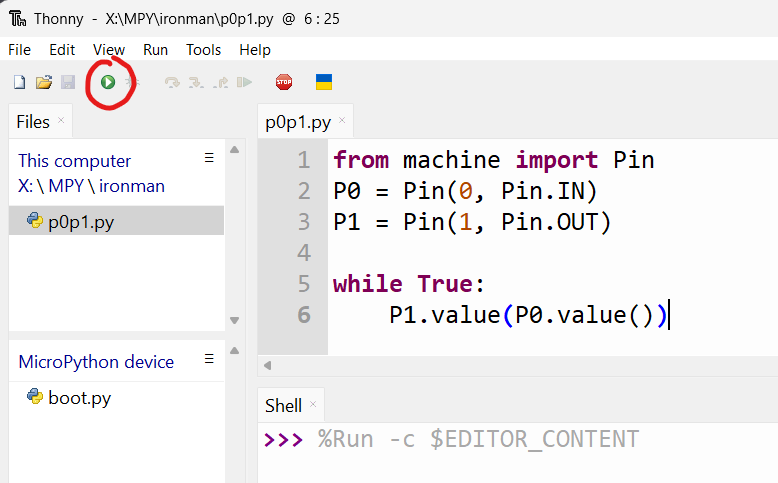
Task: Open the Run menu
Action: [155, 49]
